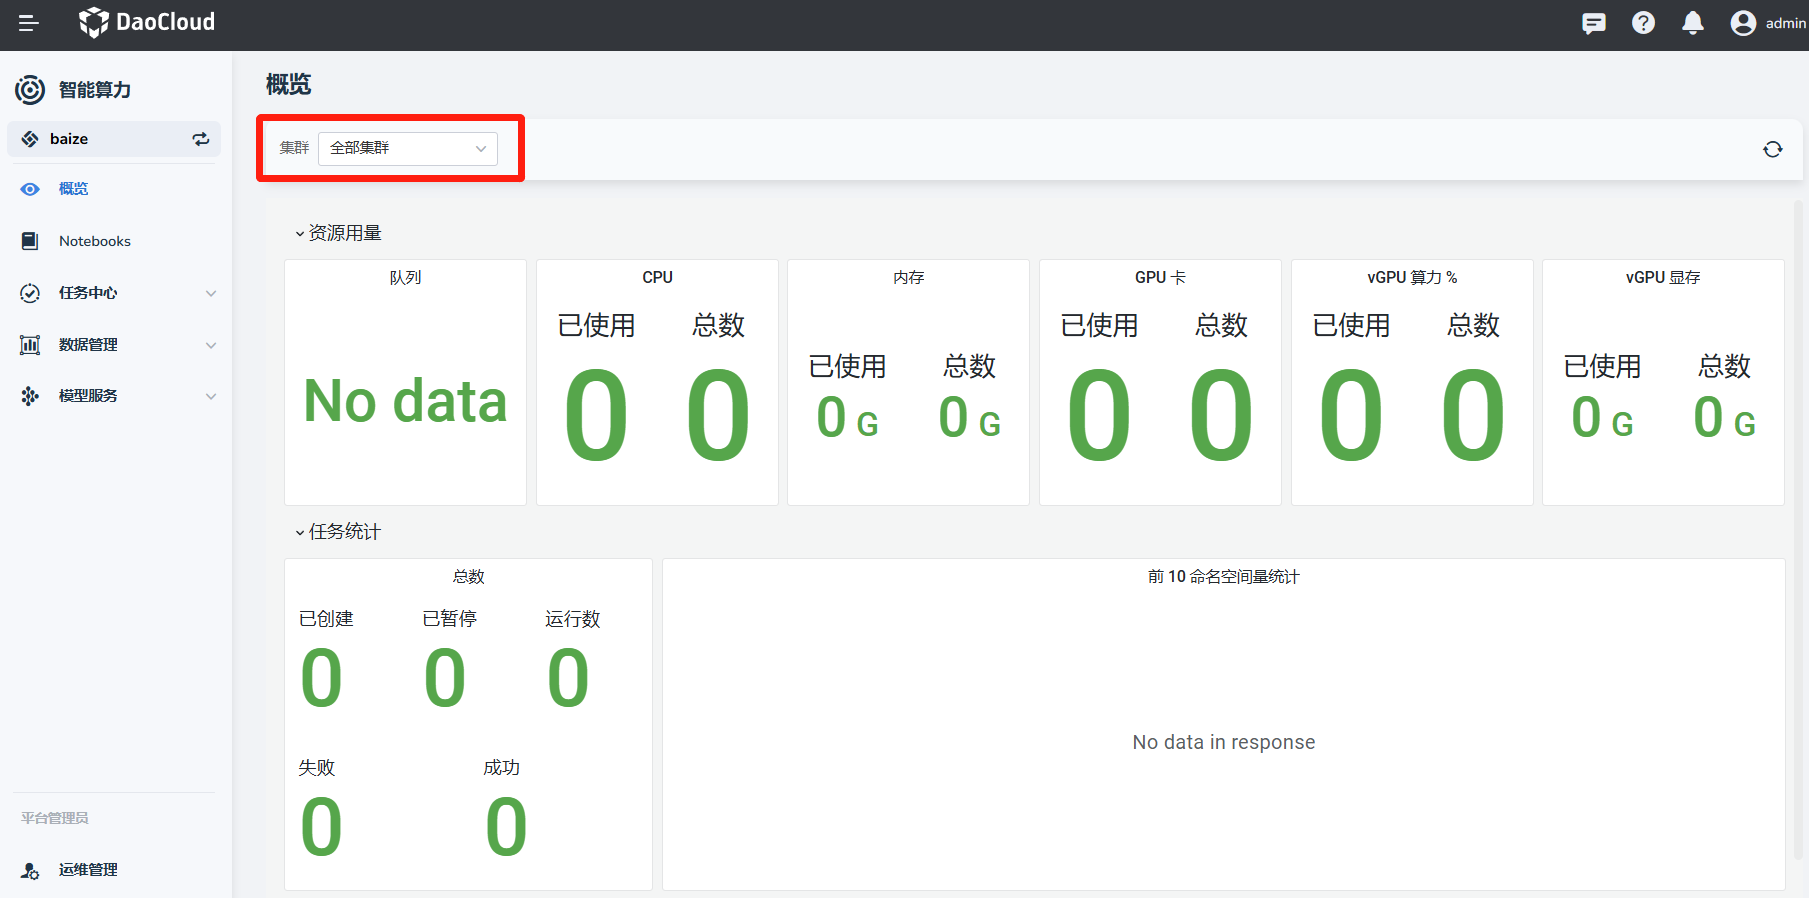The image size is (1809, 898).
Task: Open the Notebooks menu item
Action: 95,241
